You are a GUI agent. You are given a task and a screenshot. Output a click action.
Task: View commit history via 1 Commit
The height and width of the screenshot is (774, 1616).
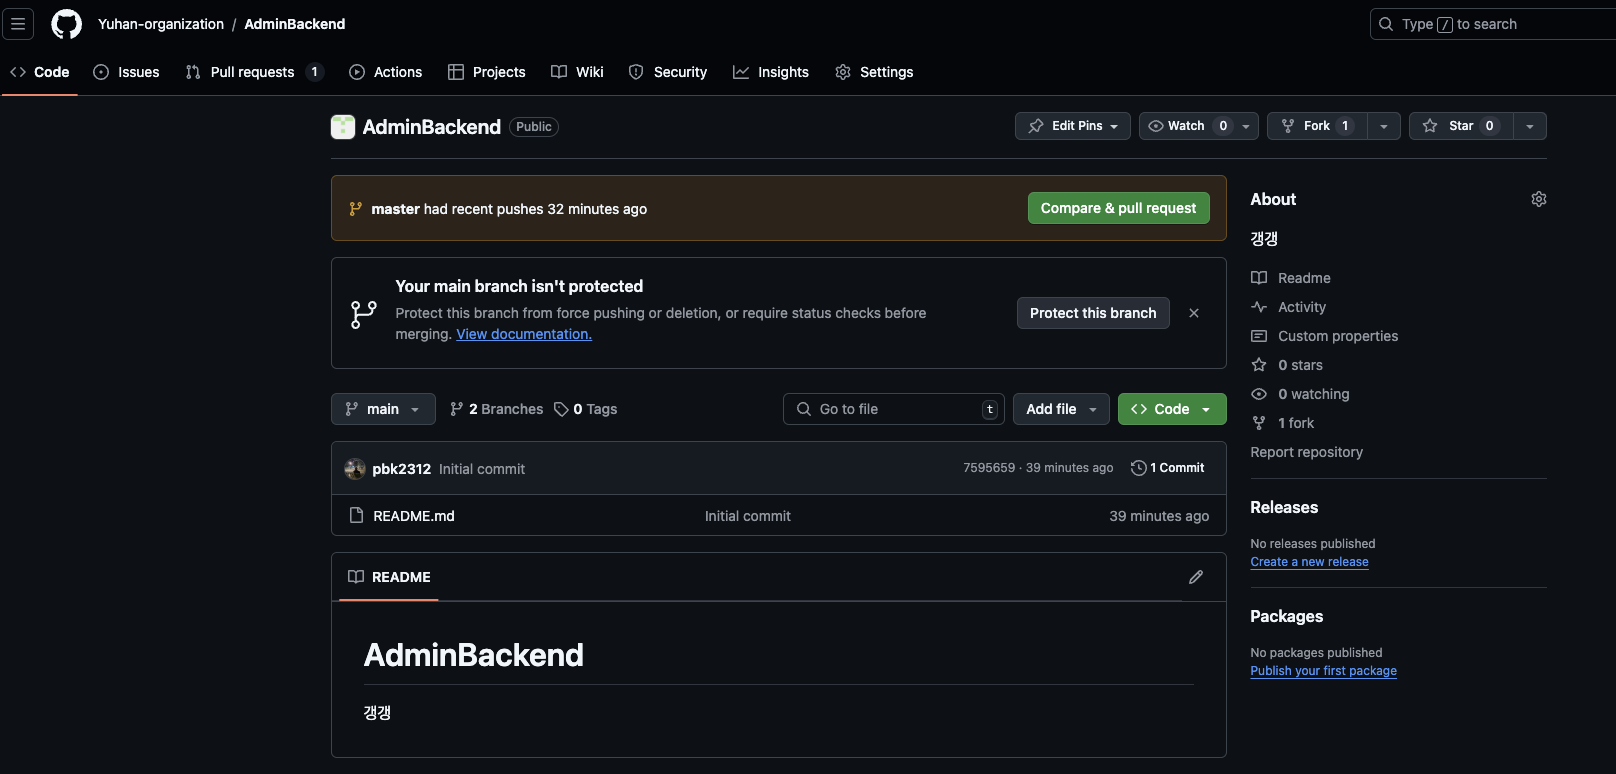coord(1168,468)
